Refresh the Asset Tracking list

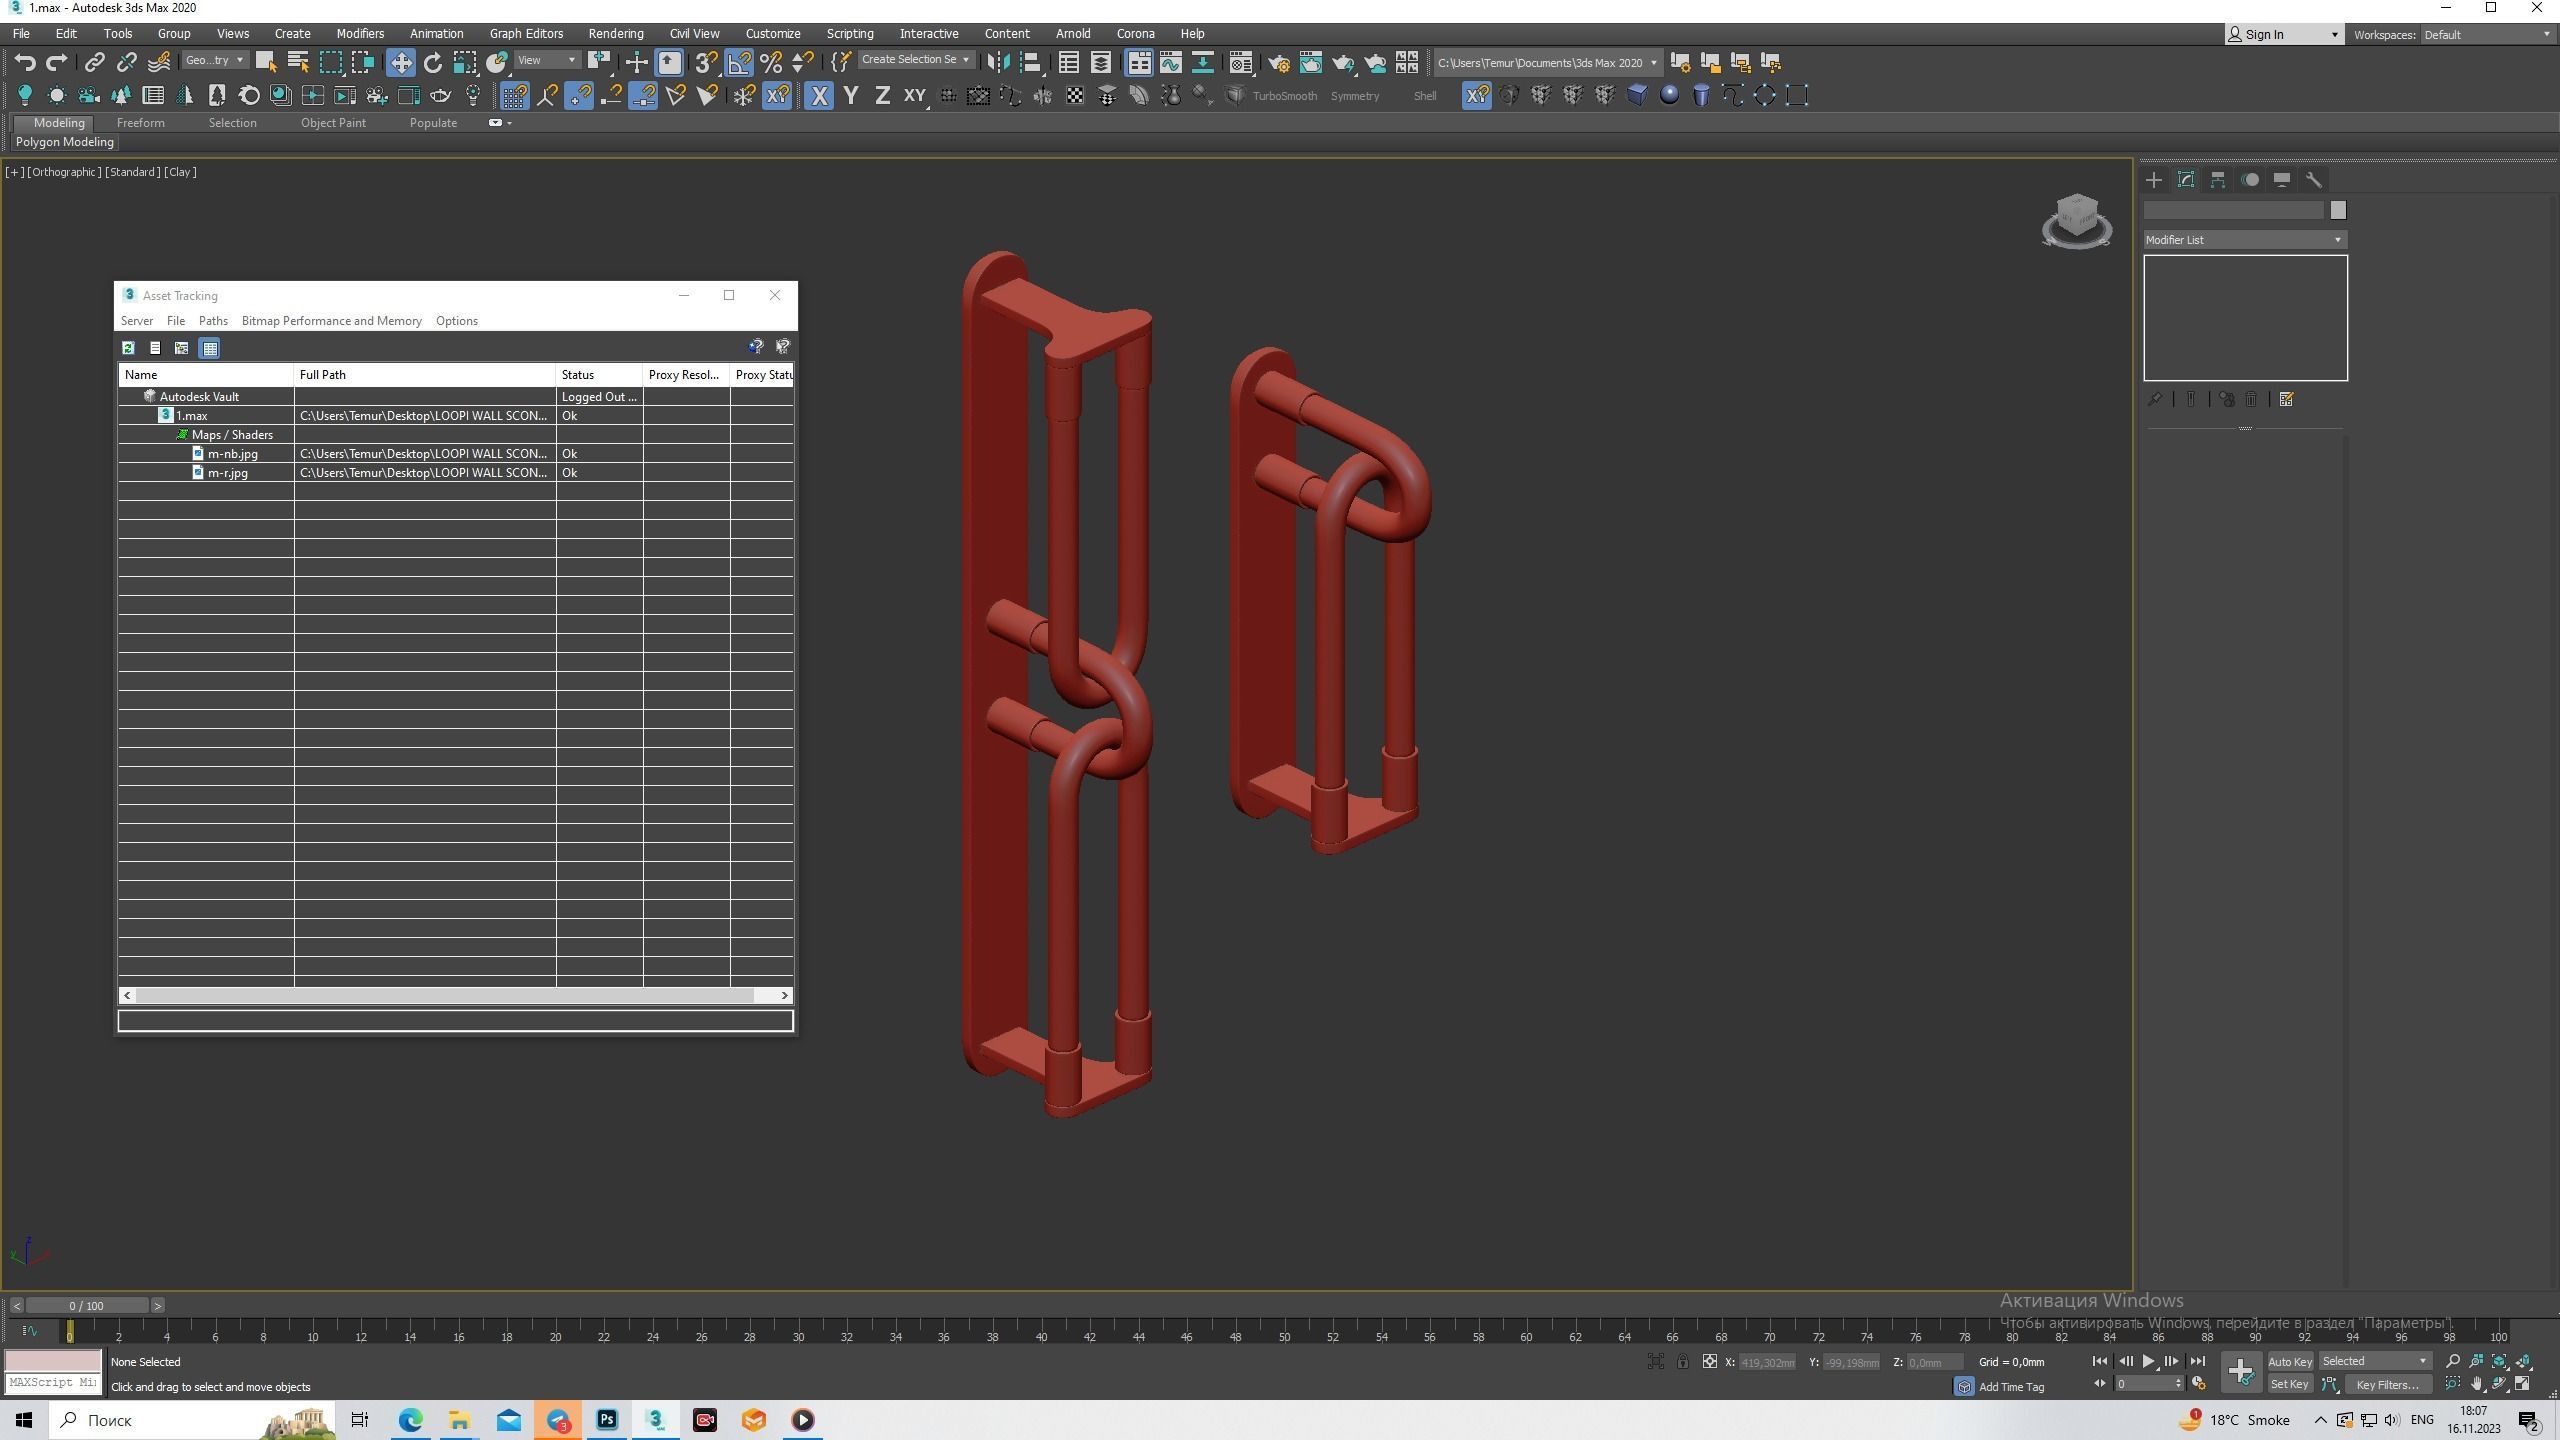128,348
